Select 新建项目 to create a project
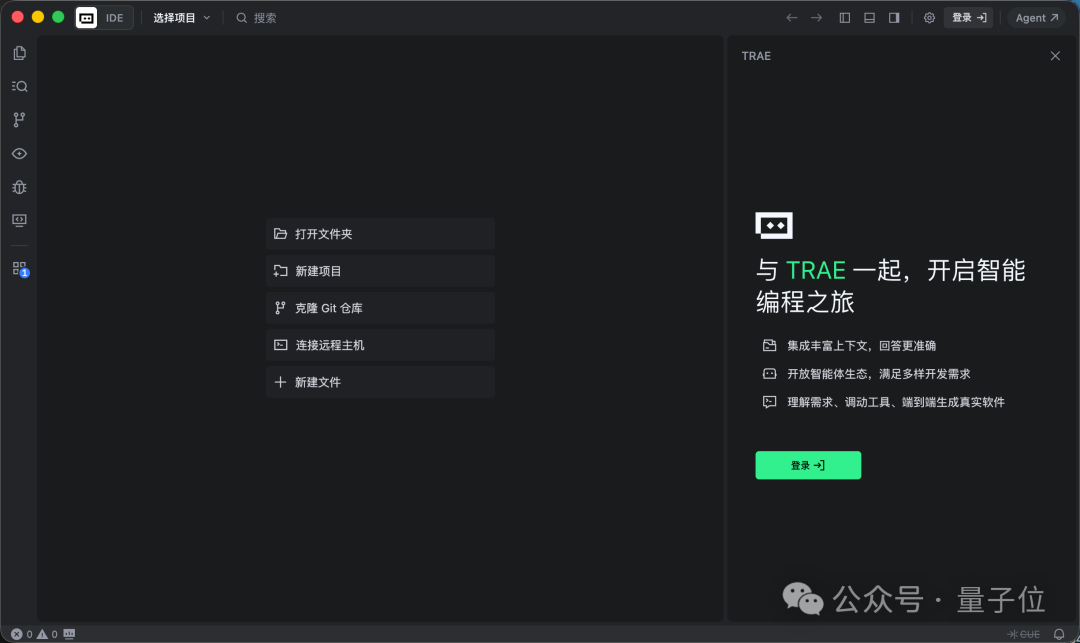 point(380,271)
